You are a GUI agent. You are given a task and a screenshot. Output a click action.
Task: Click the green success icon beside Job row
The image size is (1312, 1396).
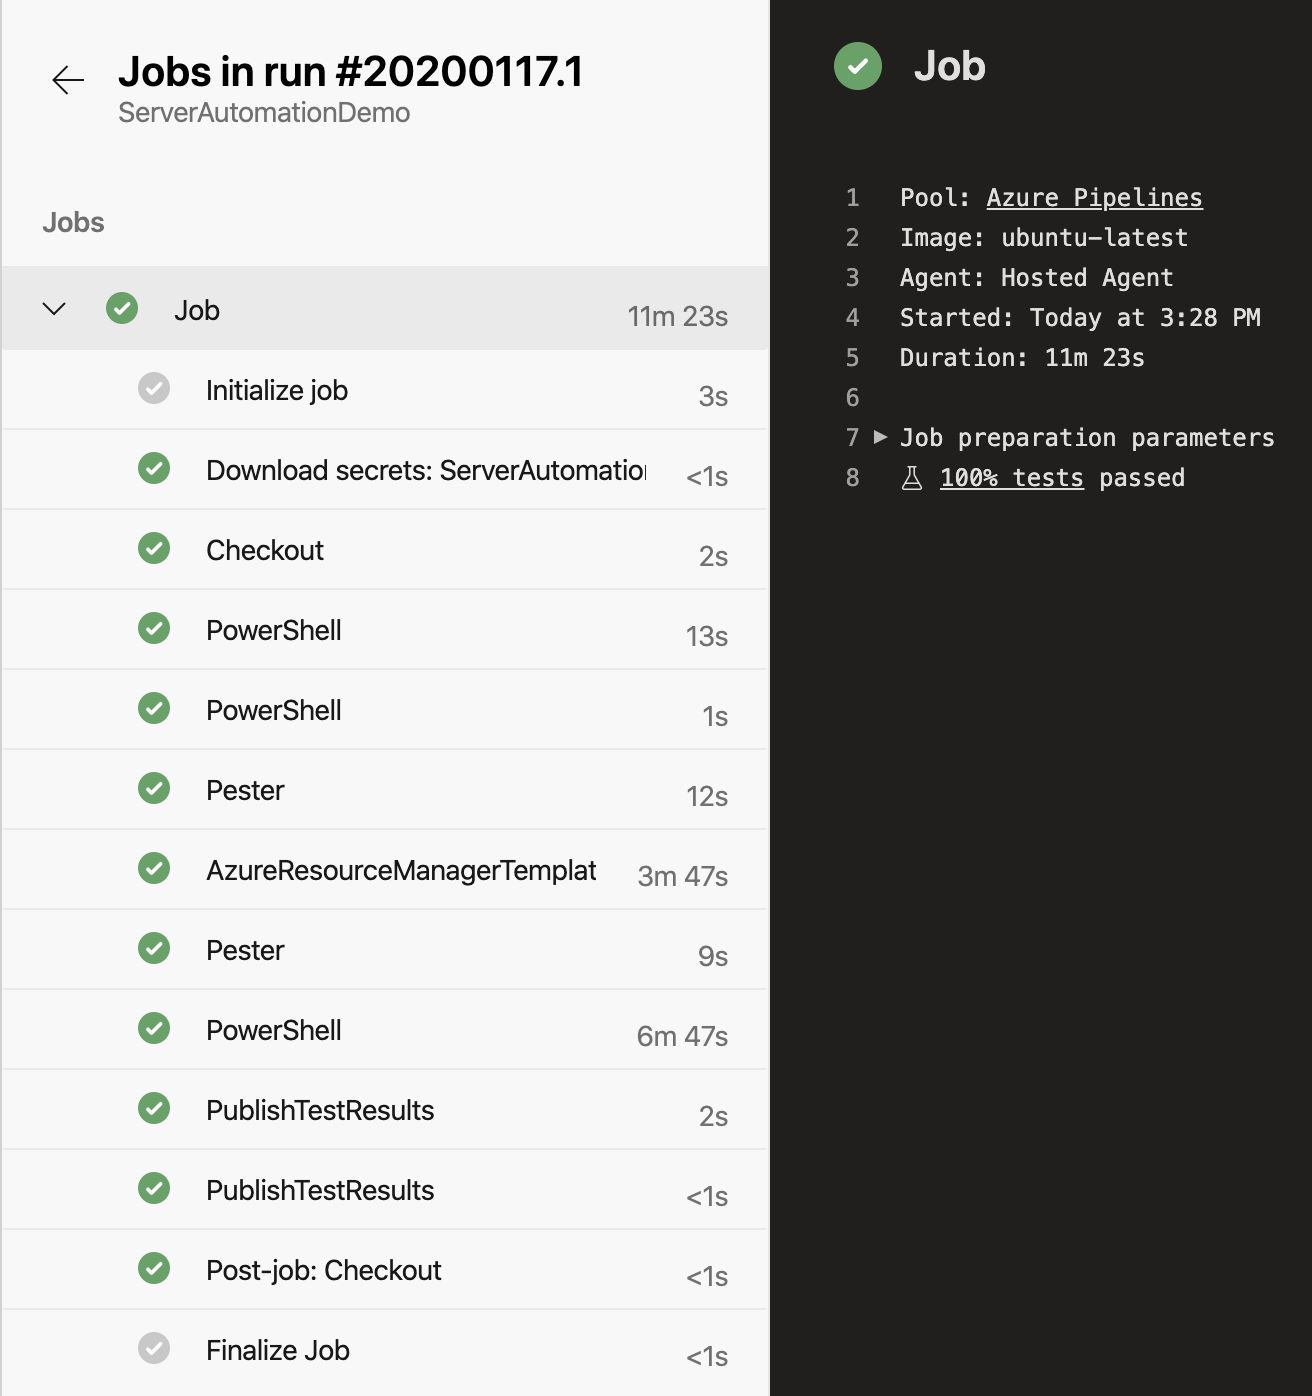pos(122,309)
